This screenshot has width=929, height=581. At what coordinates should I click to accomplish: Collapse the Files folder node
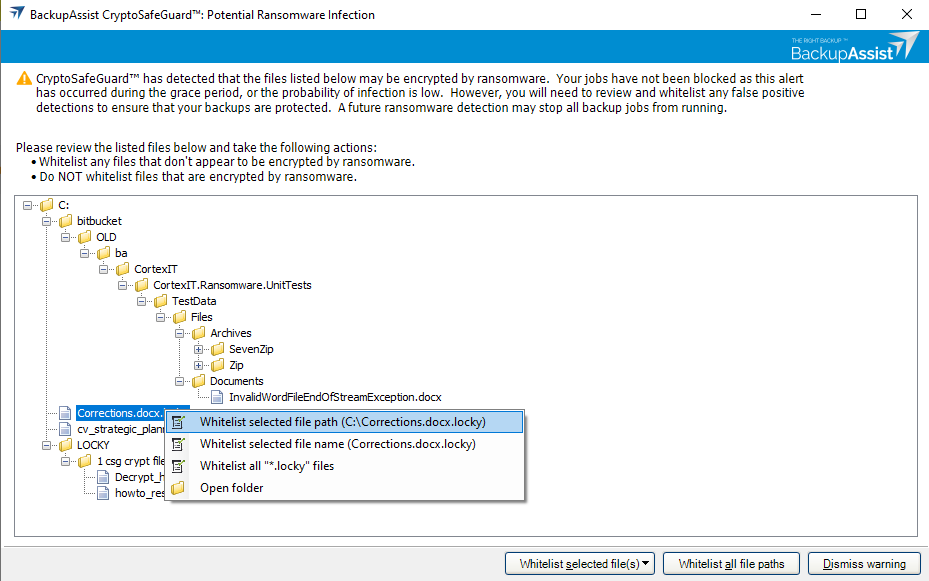[160, 317]
